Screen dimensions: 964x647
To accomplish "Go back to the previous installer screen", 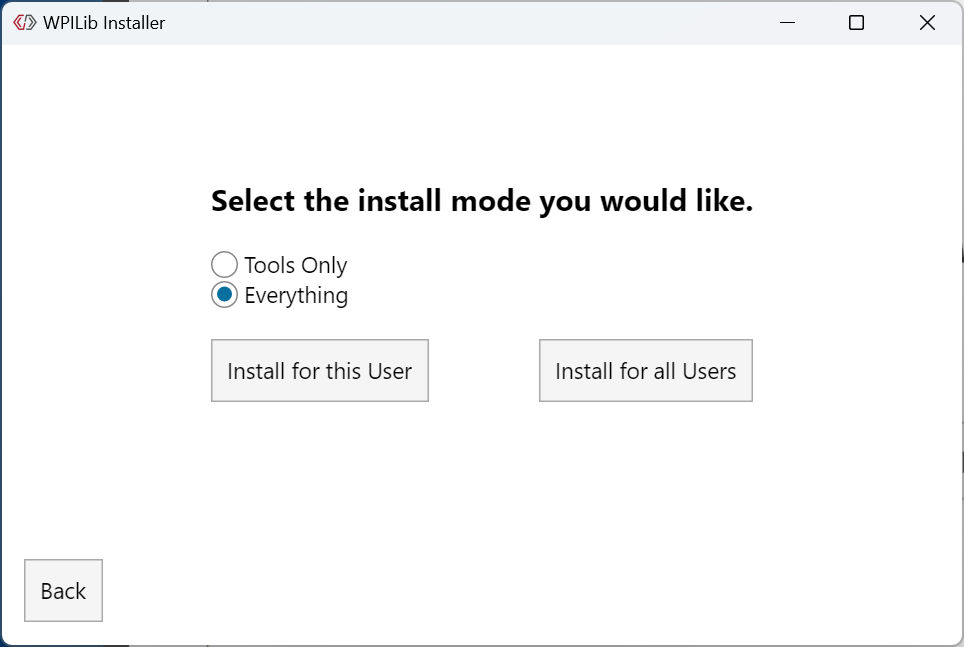I will 63,590.
